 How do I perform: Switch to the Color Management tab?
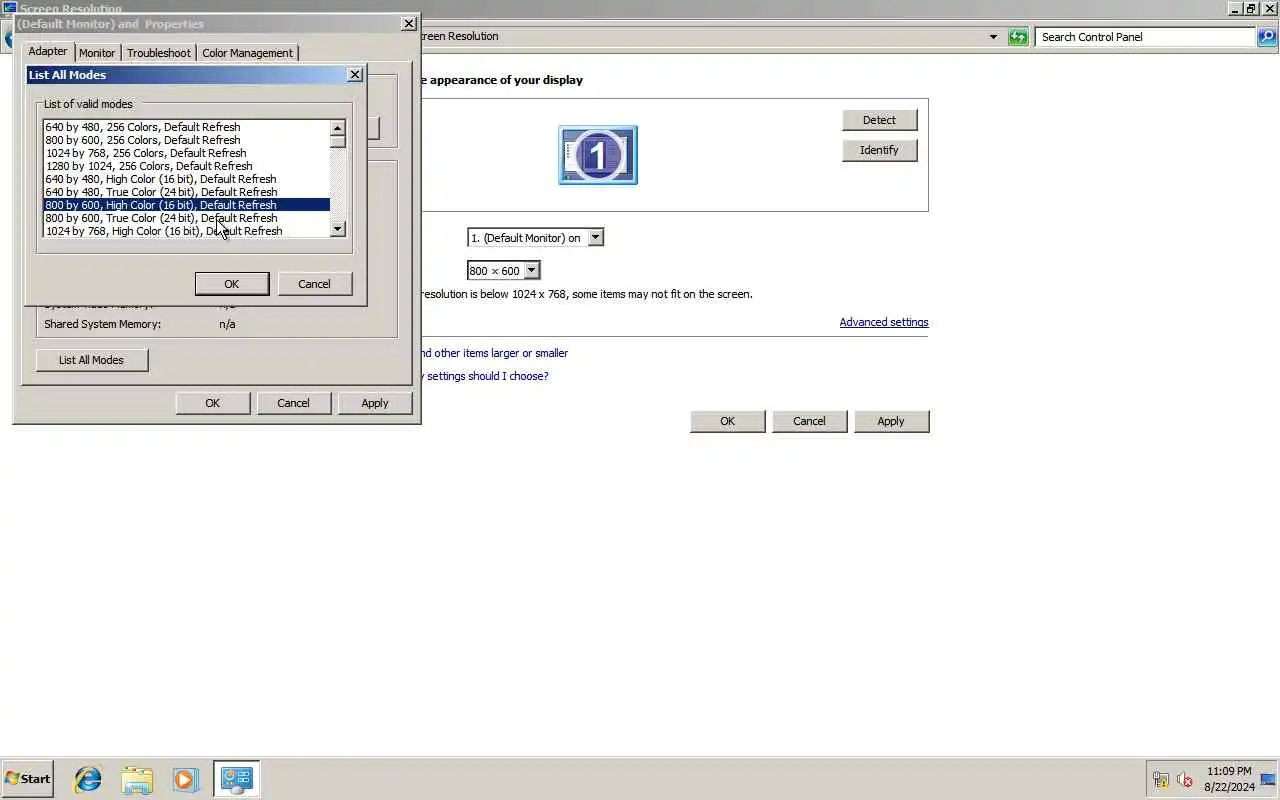click(x=247, y=53)
